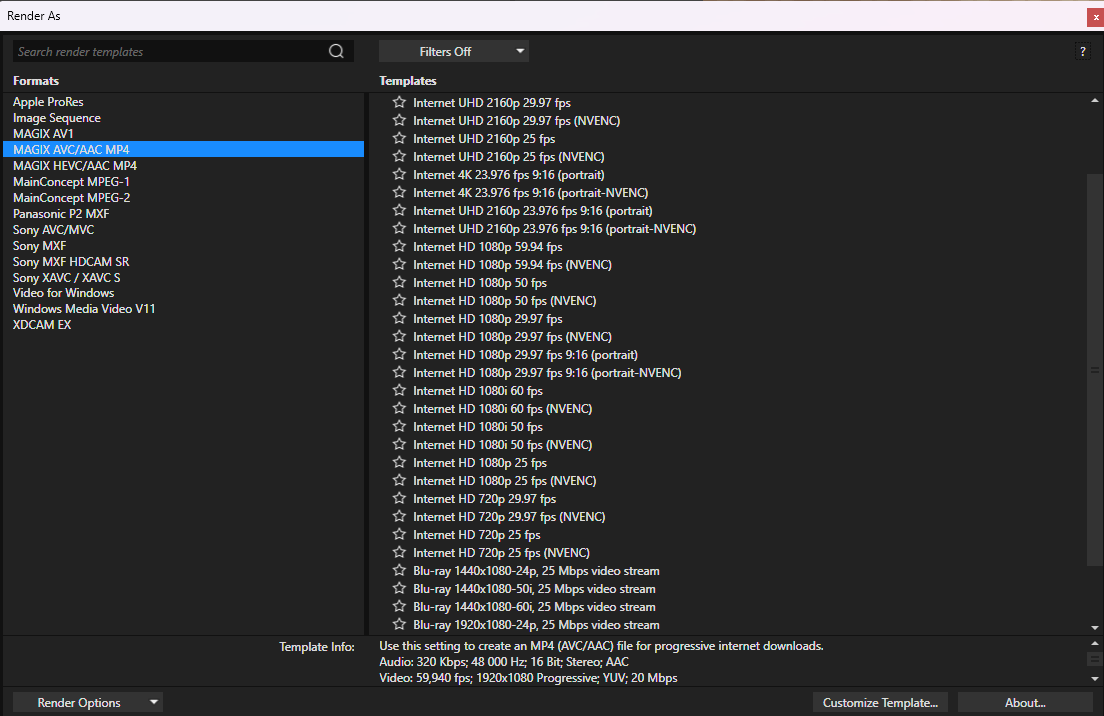This screenshot has width=1104, height=716.
Task: Star Internet HD 1080p 29.97 fps 9:16 (portrait)
Action: tap(399, 354)
